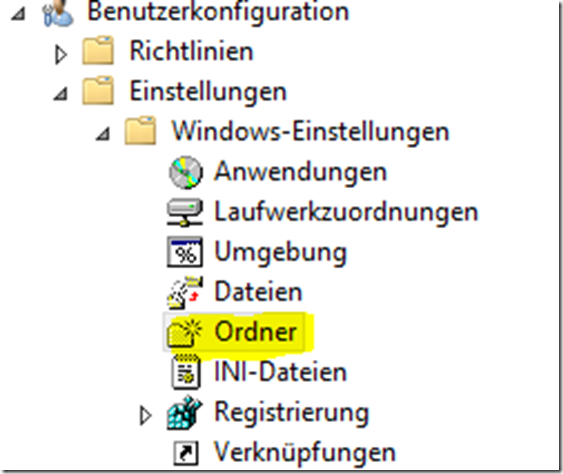Click the INI-Dateien notepad icon

[x=186, y=372]
